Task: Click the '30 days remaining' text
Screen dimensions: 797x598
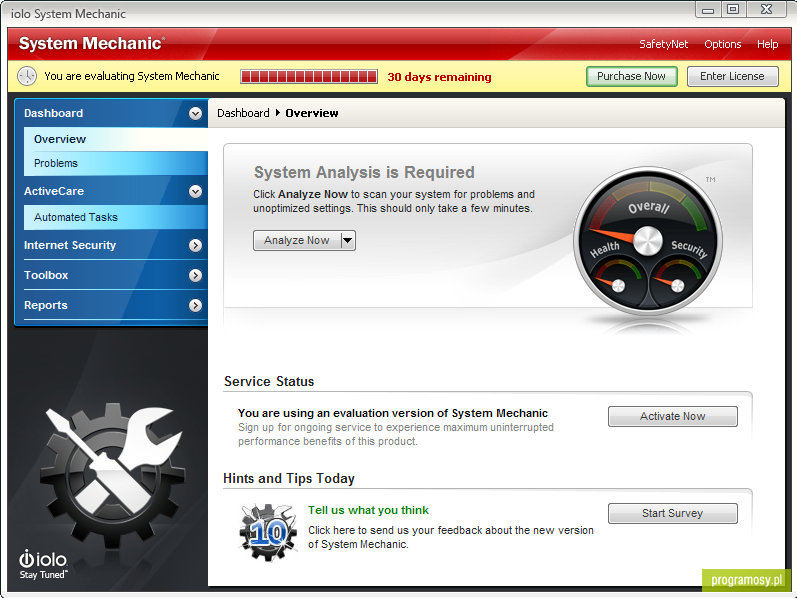Action: (x=439, y=77)
